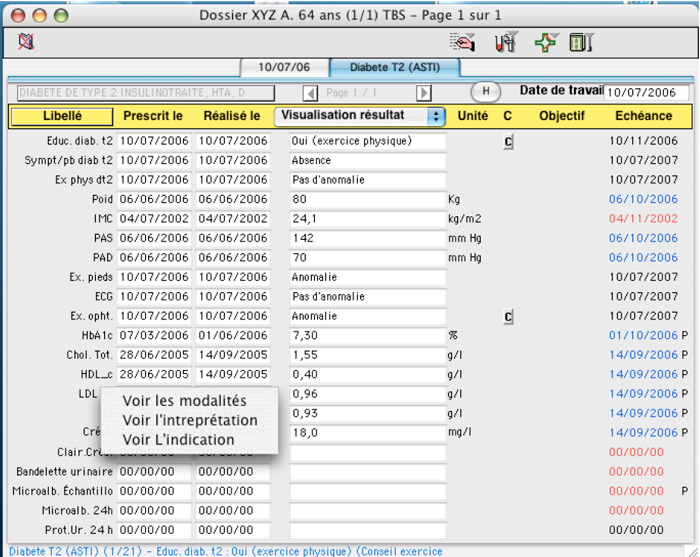Go to next page arrow
700x557 pixels.
point(424,93)
